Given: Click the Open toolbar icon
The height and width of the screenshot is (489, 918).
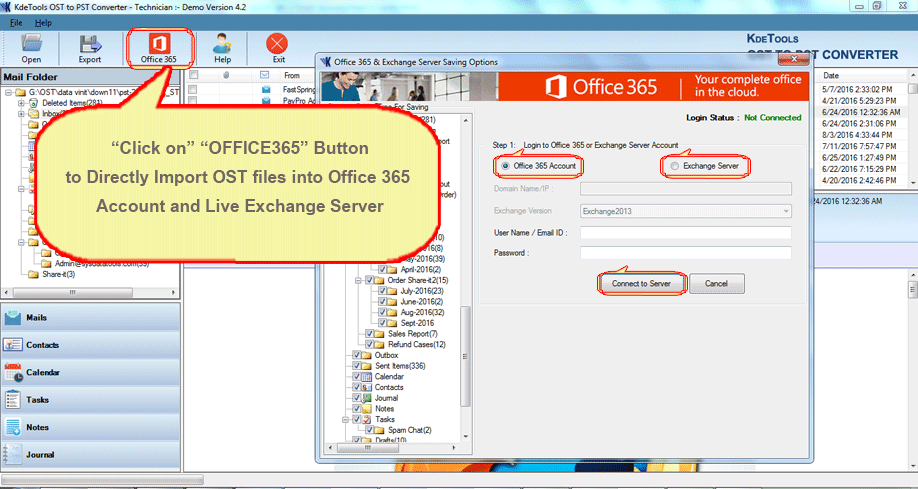Looking at the screenshot, I should coord(31,47).
